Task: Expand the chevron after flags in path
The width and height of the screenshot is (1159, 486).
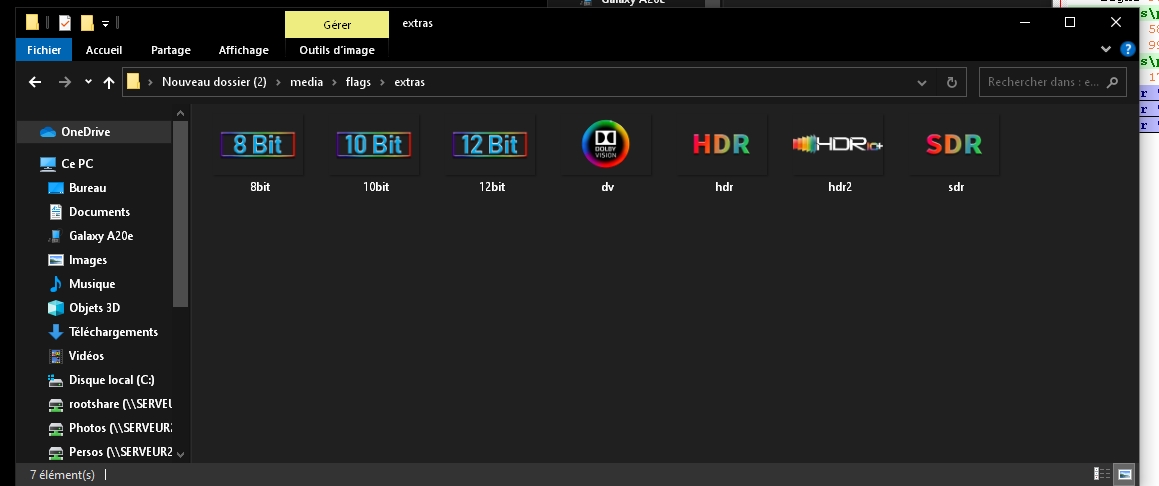Action: 383,82
